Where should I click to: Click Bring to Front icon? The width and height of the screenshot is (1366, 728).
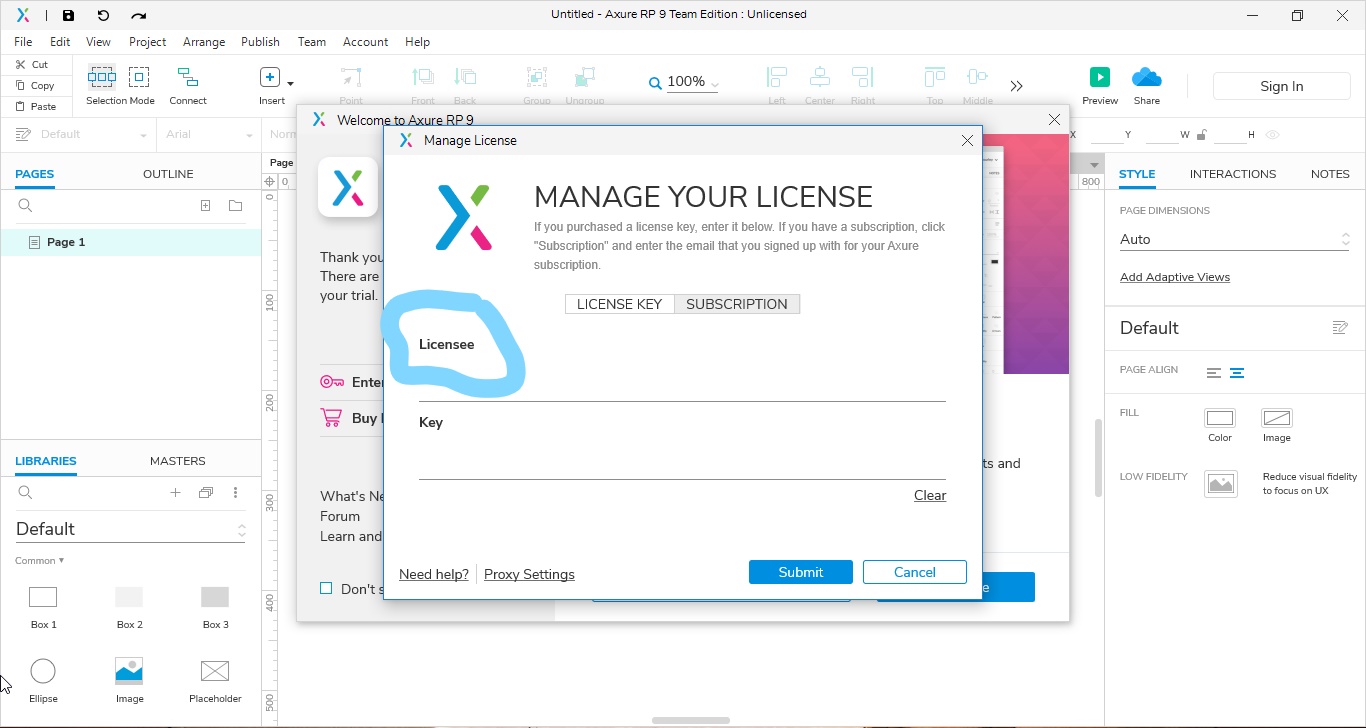(x=423, y=77)
